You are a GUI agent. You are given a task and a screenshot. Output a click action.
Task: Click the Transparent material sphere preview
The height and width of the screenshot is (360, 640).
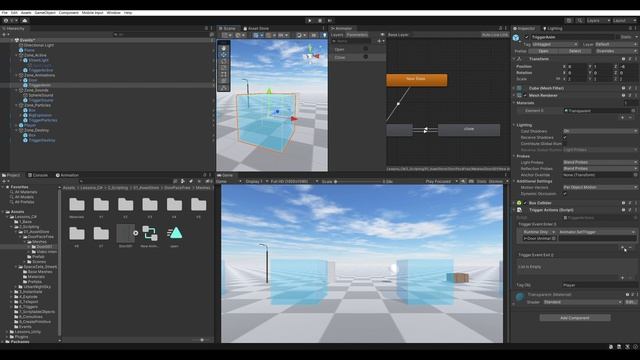tap(520, 298)
